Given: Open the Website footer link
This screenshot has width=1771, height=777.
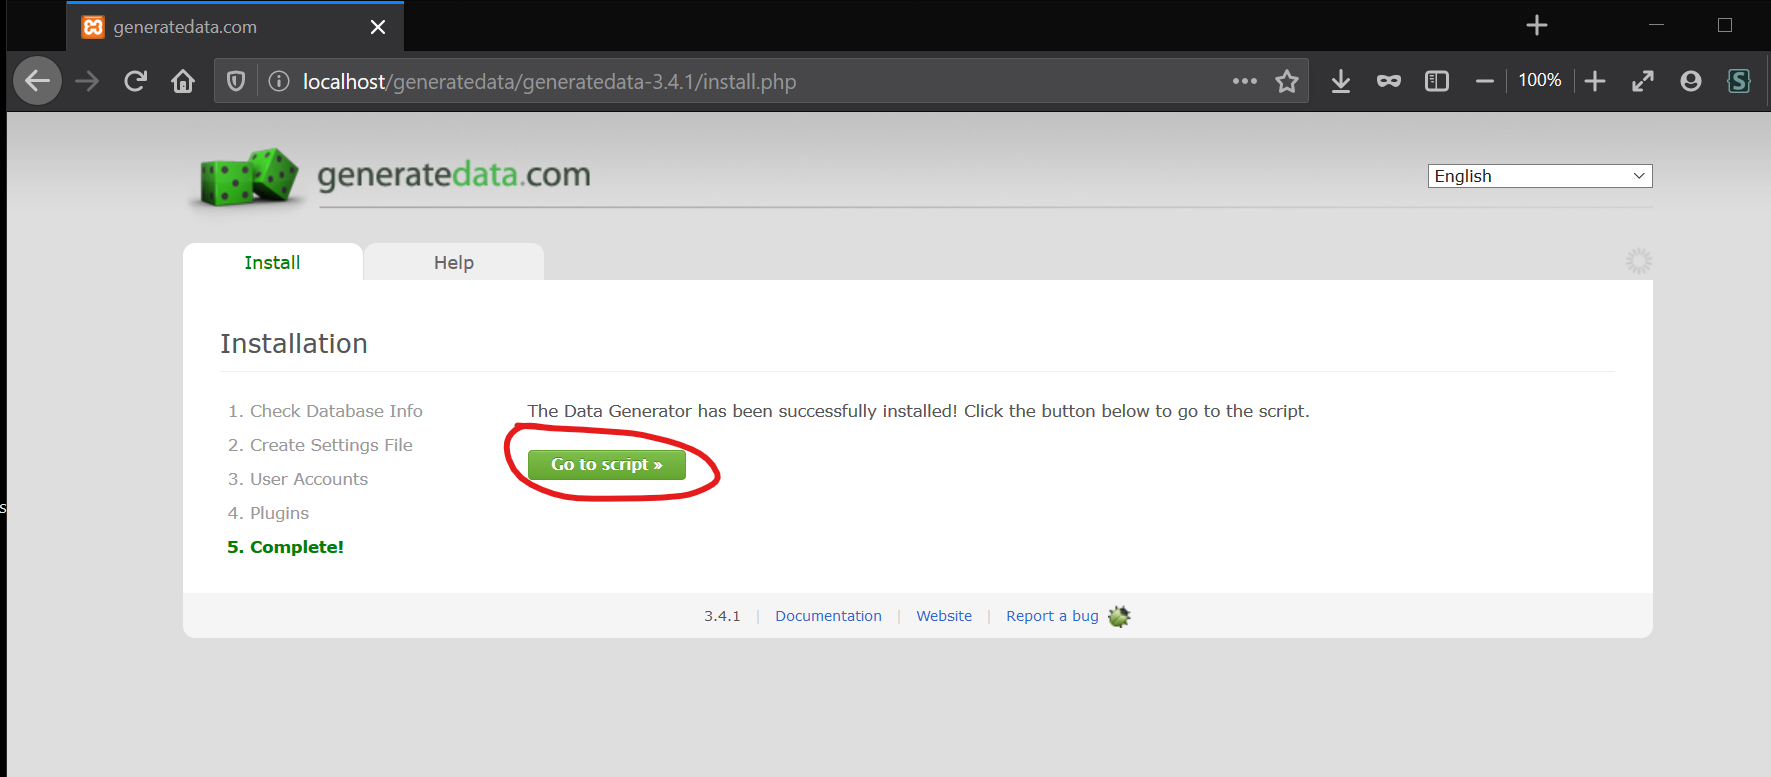Looking at the screenshot, I should [944, 616].
